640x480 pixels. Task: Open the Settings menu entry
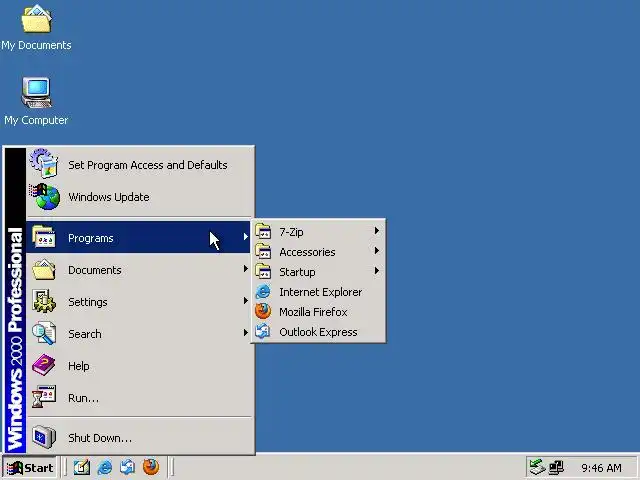[139, 302]
